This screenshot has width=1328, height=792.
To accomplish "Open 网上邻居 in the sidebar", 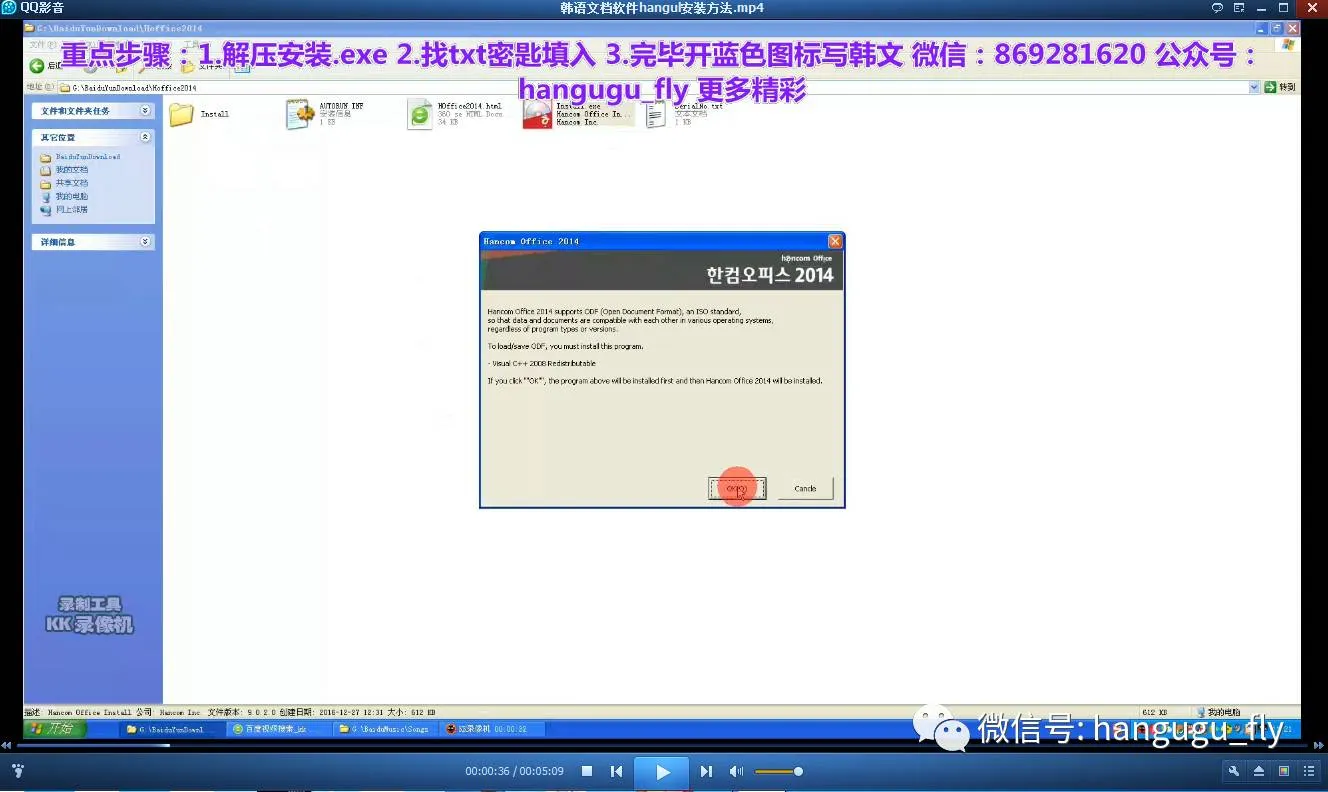I will coord(71,210).
